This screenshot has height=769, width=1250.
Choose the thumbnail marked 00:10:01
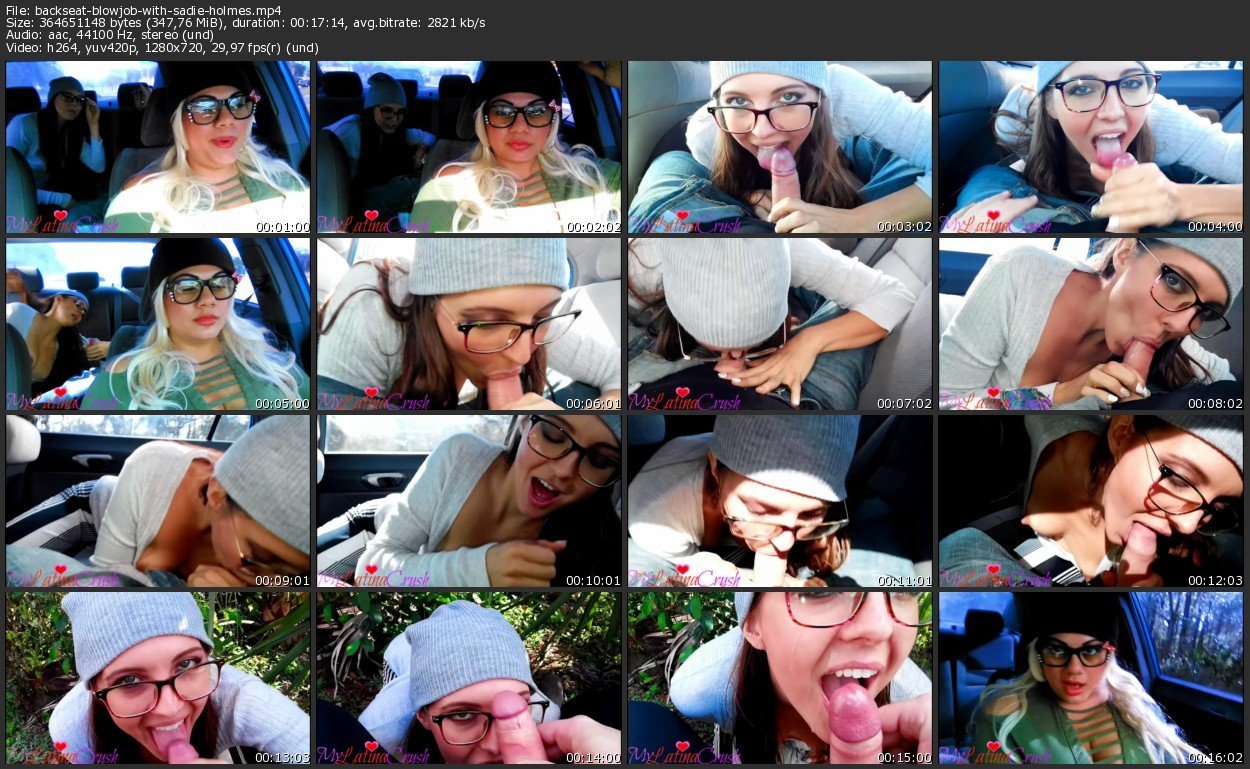pos(469,501)
